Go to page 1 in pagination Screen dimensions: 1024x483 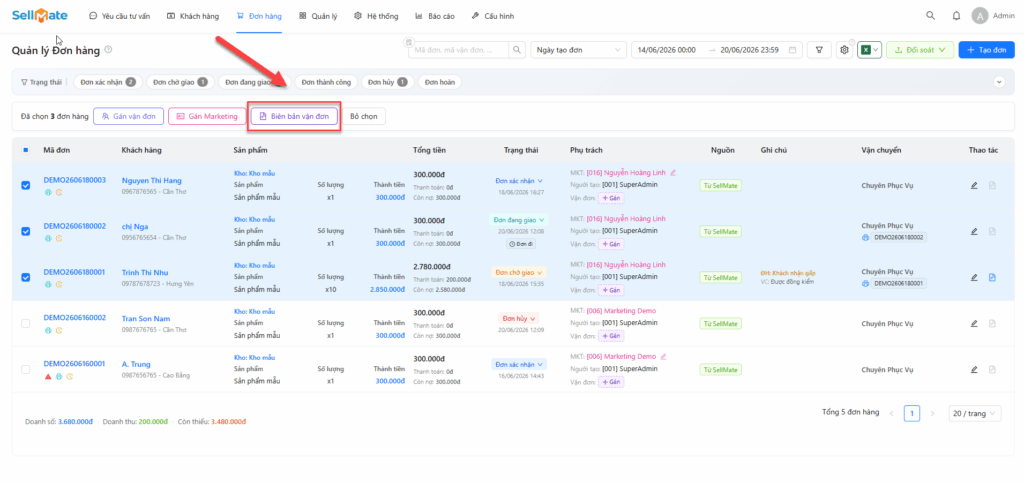point(912,413)
